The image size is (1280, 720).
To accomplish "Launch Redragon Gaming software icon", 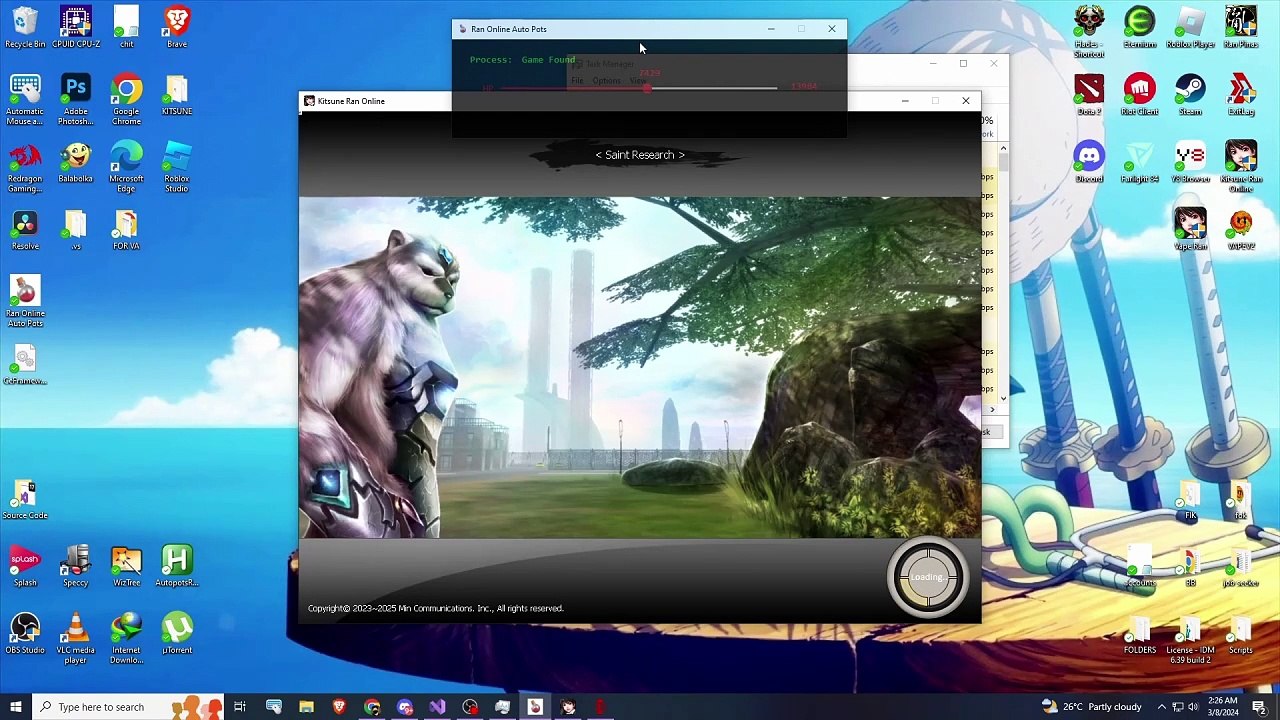I will point(25,168).
